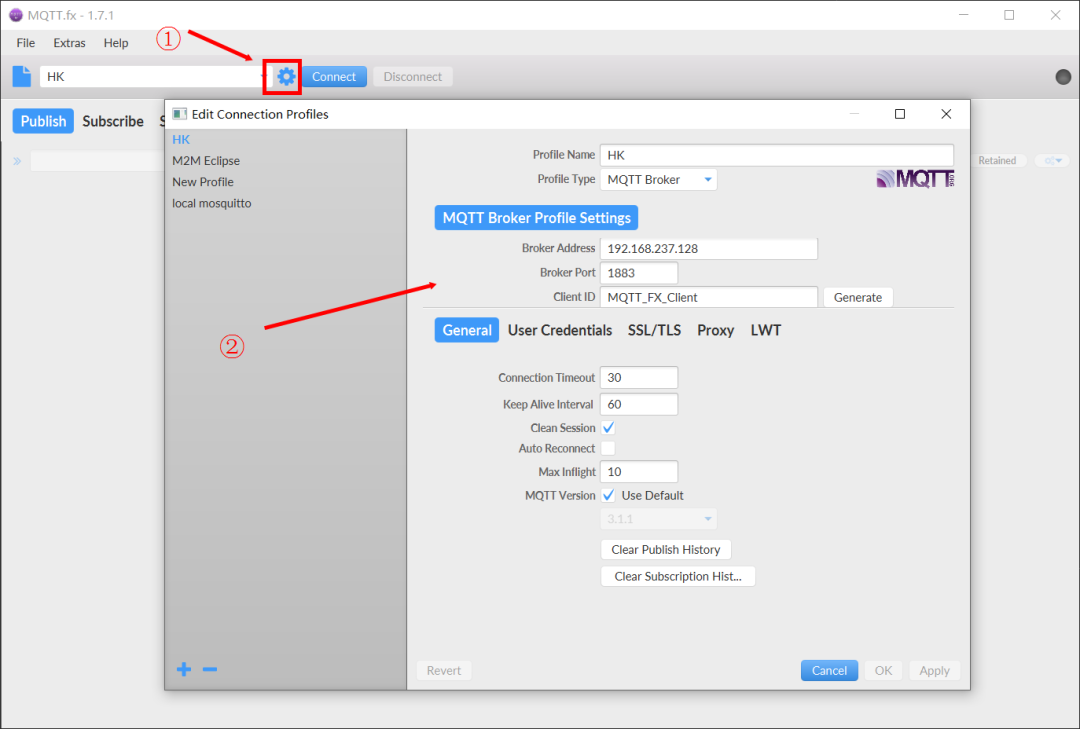Click the minus icon to remove profile
The width and height of the screenshot is (1080, 729).
210,669
